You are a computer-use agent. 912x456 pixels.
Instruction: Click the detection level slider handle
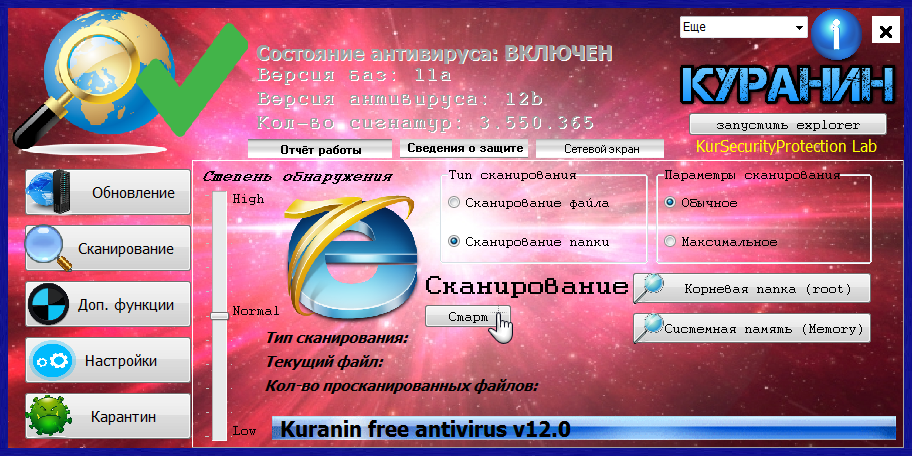pos(219,315)
